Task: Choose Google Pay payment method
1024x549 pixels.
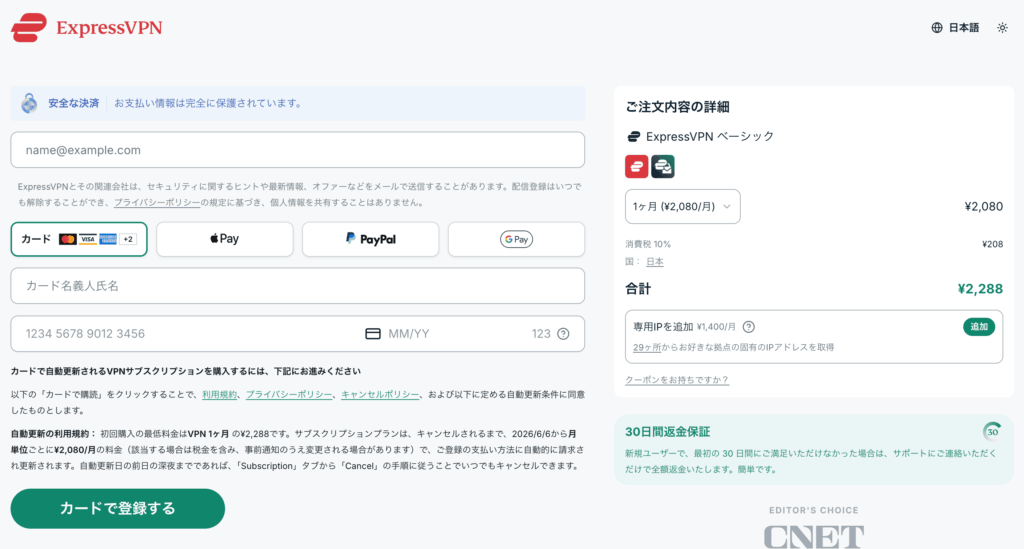Action: [517, 239]
